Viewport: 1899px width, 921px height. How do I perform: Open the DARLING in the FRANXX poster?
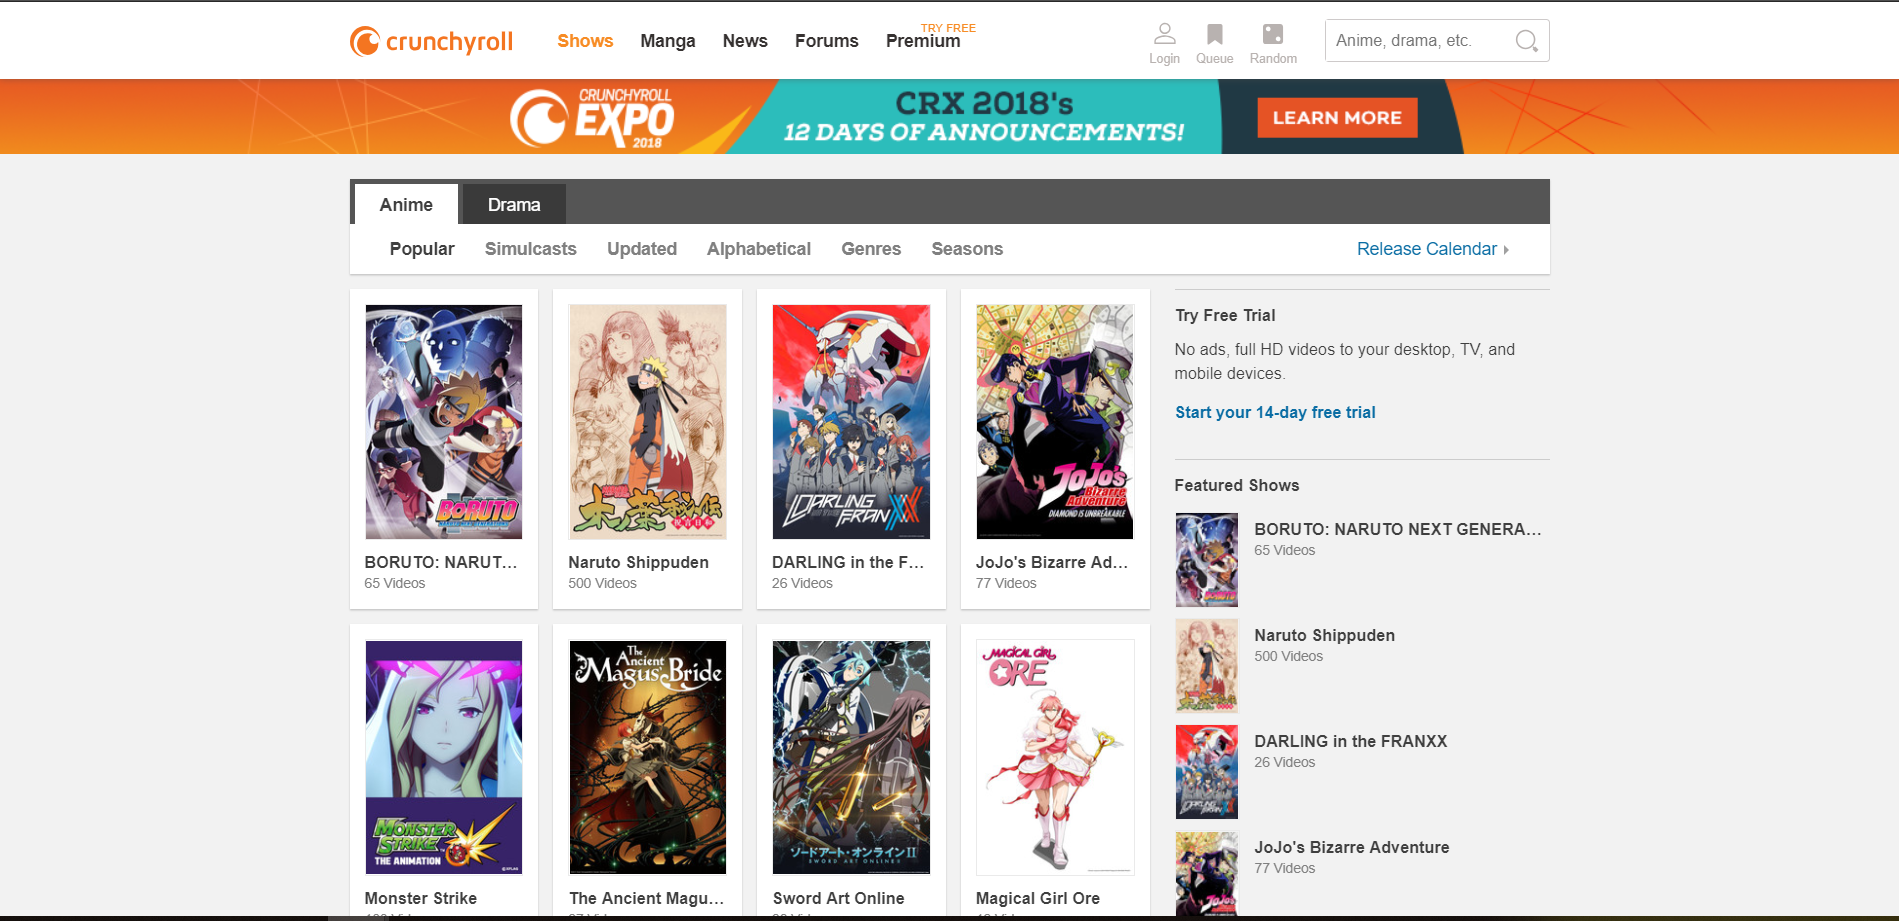(x=851, y=422)
